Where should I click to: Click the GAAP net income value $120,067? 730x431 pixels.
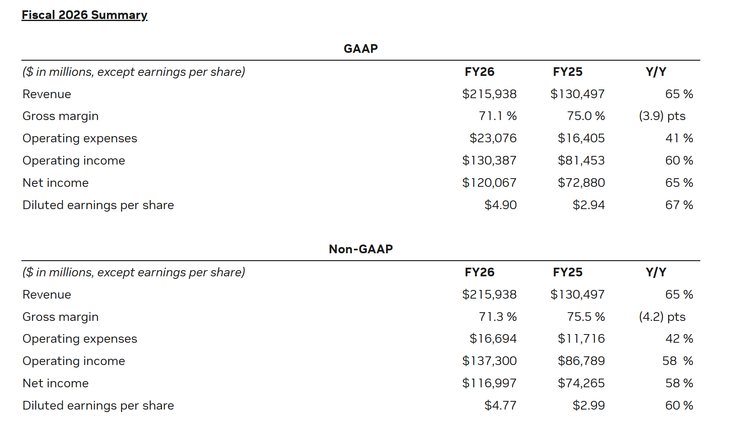tap(488, 183)
